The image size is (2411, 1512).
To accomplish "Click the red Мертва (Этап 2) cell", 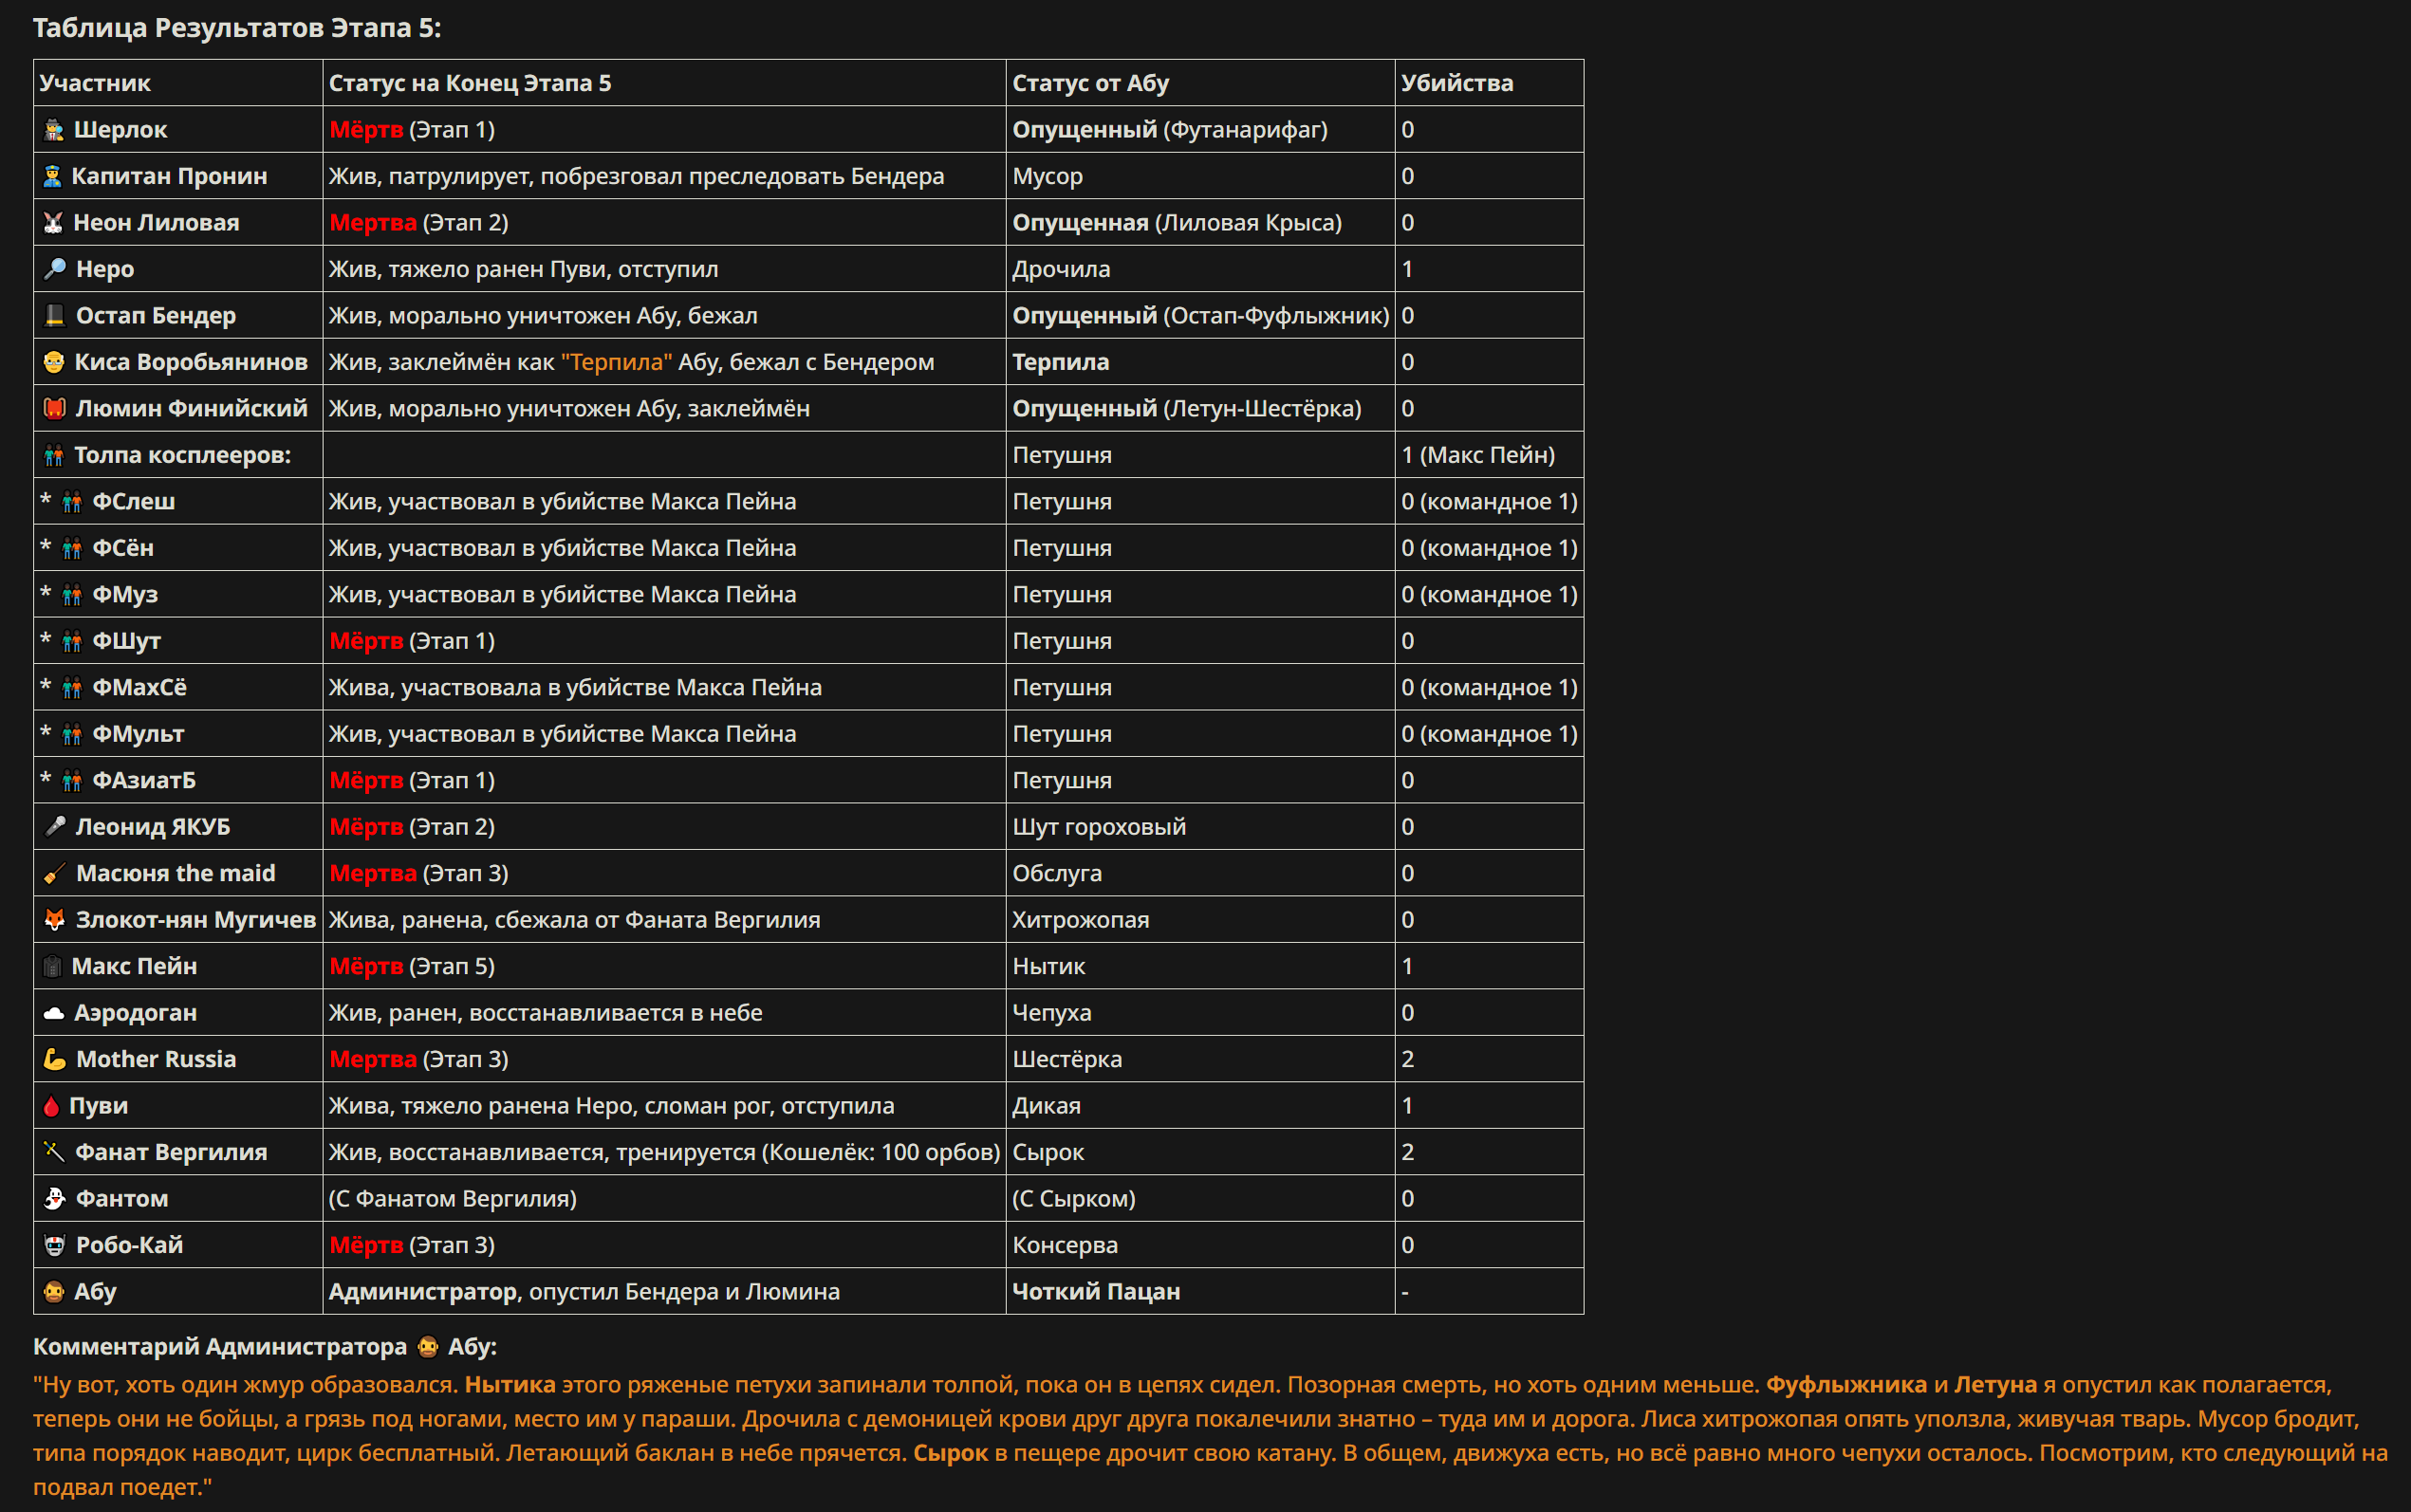I will [x=664, y=223].
